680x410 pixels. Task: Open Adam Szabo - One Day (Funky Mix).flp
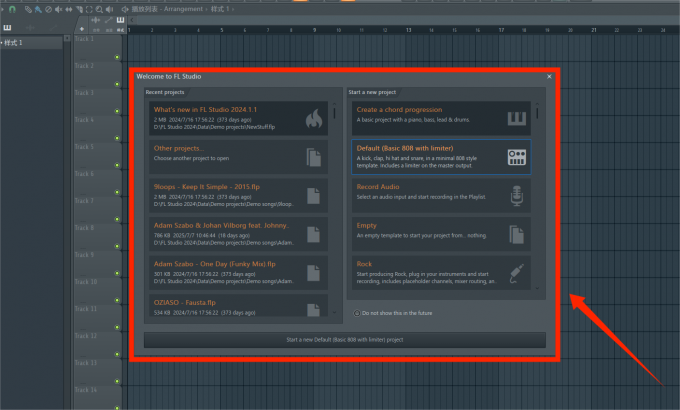coord(239,273)
